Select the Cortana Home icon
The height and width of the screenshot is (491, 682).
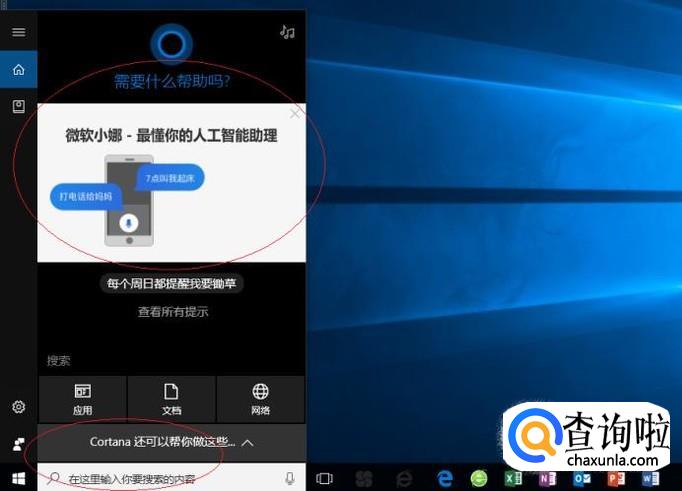coord(18,70)
